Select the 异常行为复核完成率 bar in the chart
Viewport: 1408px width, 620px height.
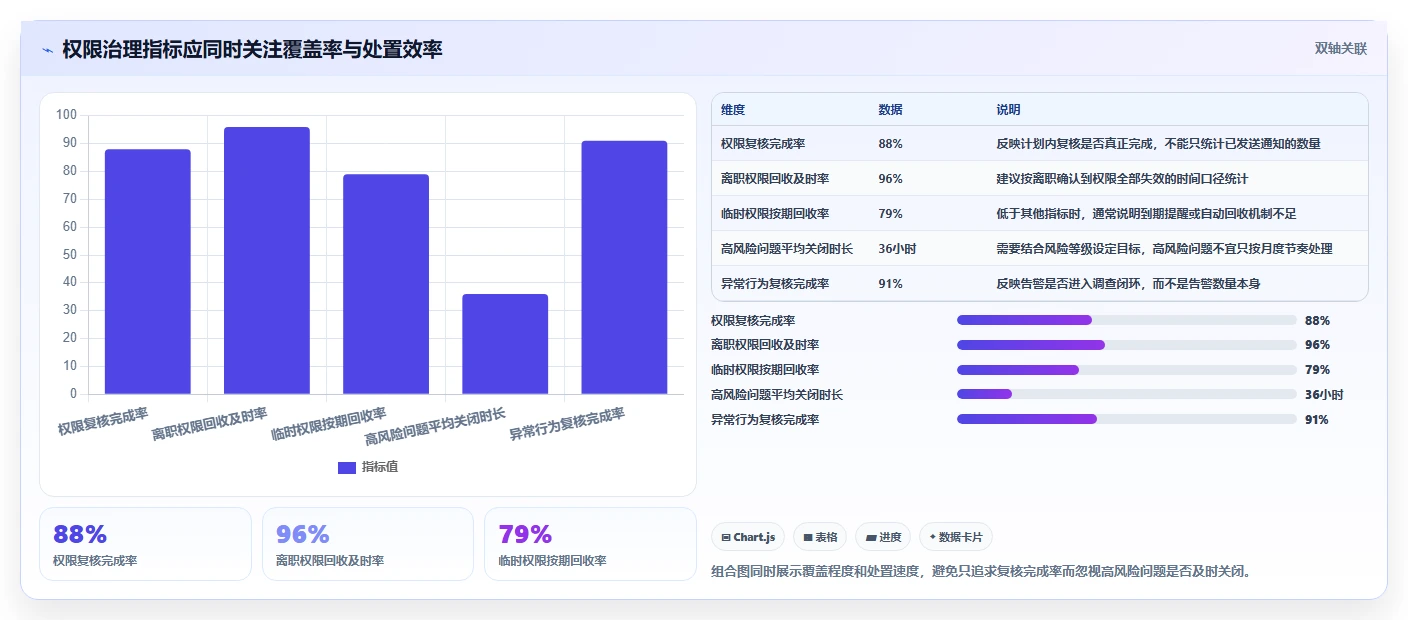(624, 267)
